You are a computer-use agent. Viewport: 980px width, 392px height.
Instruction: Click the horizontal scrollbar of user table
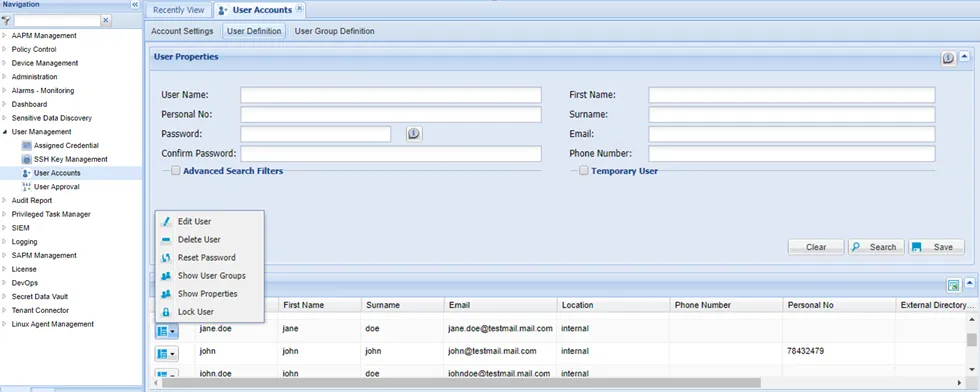[461, 382]
